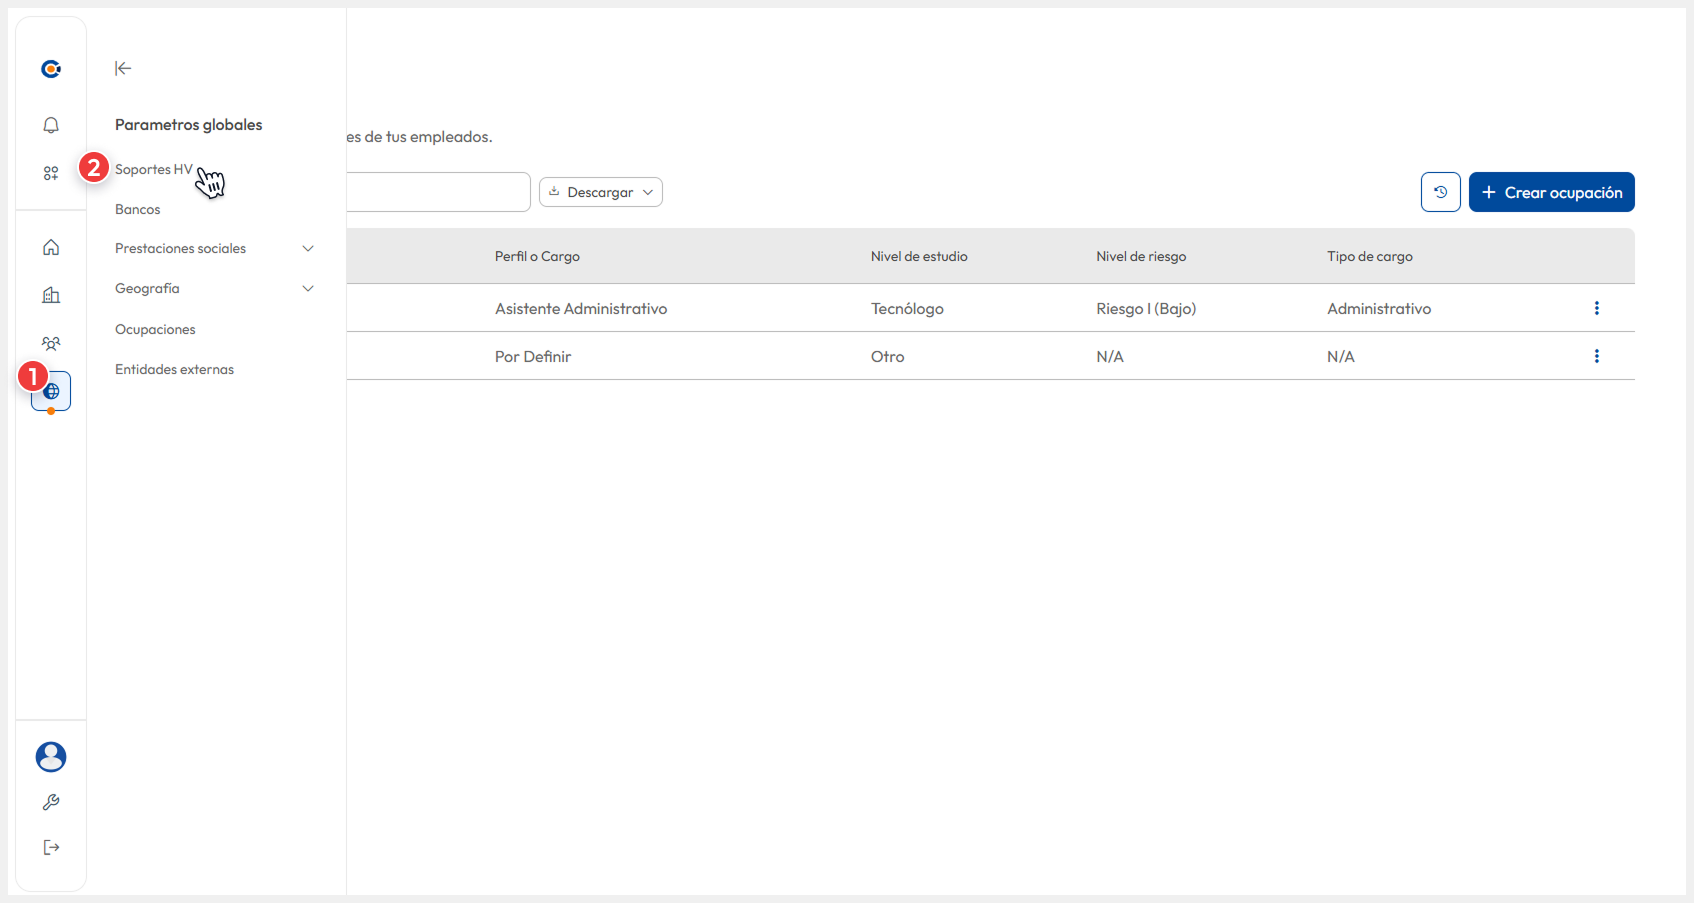The height and width of the screenshot is (903, 1694).
Task: Open the user profile avatar
Action: pos(51,757)
